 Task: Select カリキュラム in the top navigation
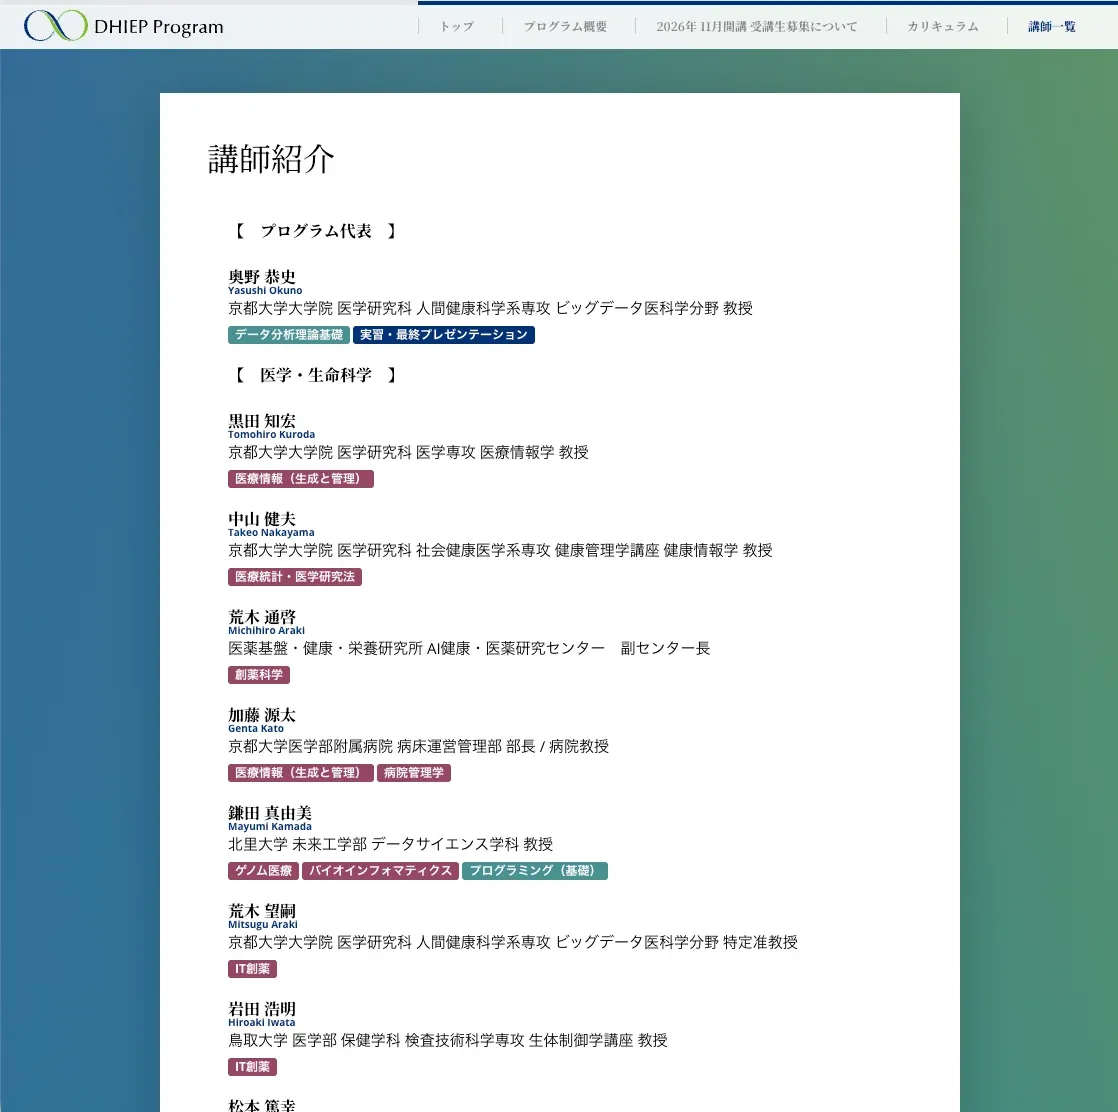pos(943,26)
